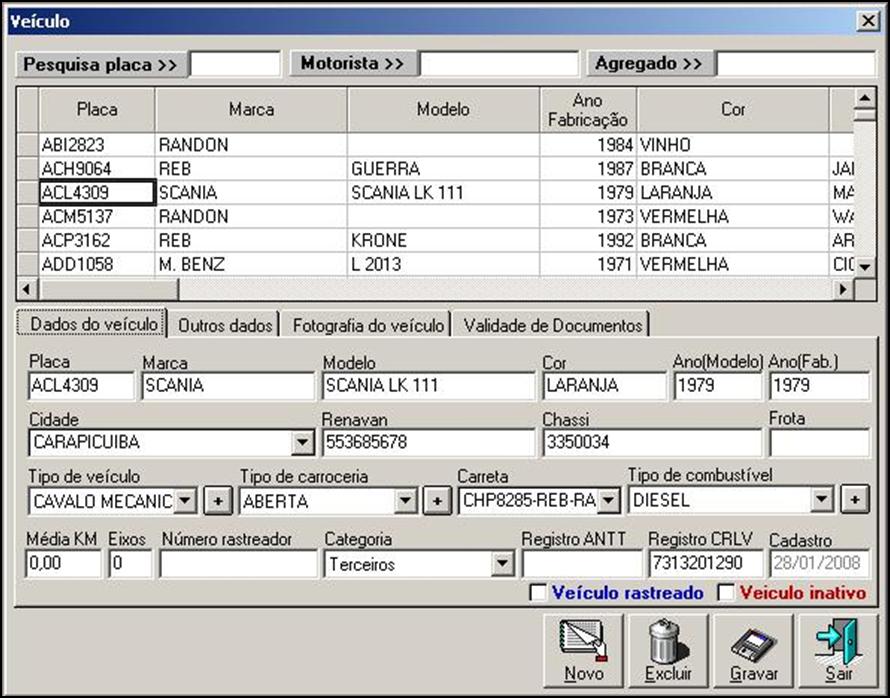
Task: Enable the Veículo rastreado checkbox
Action: click(537, 592)
